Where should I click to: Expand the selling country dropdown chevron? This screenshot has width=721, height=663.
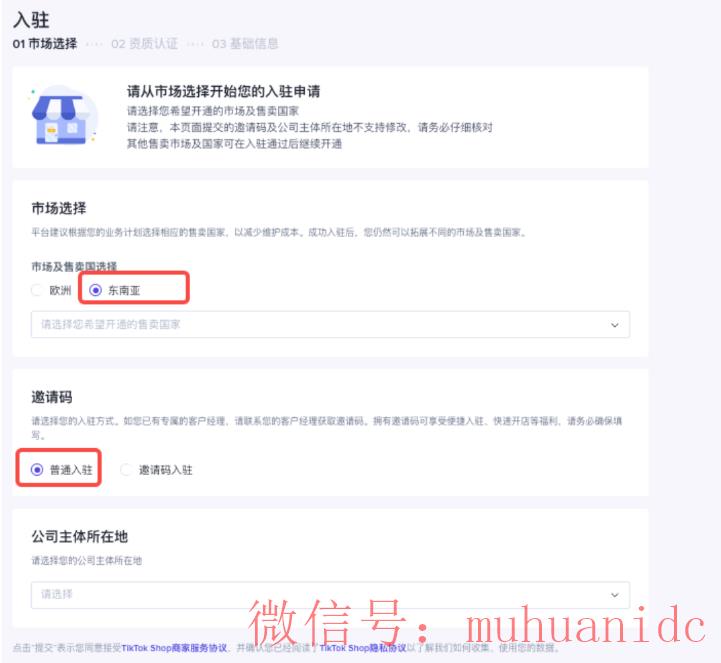614,325
